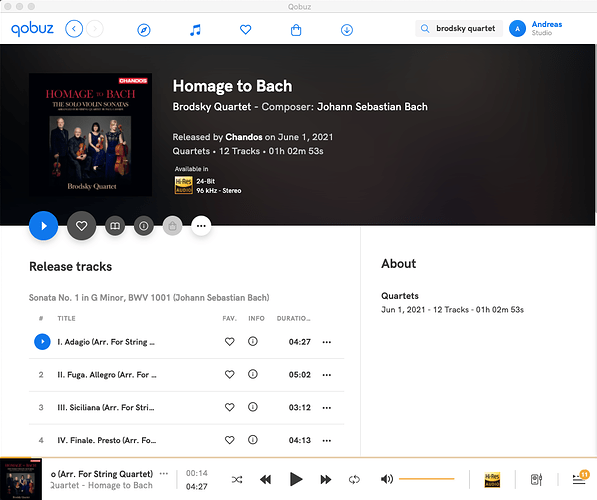Click the TITLE column header
The width and height of the screenshot is (597, 500).
click(66, 318)
